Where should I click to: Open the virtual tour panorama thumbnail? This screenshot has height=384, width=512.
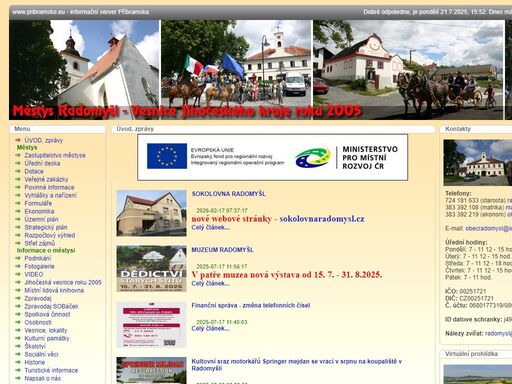478,374
